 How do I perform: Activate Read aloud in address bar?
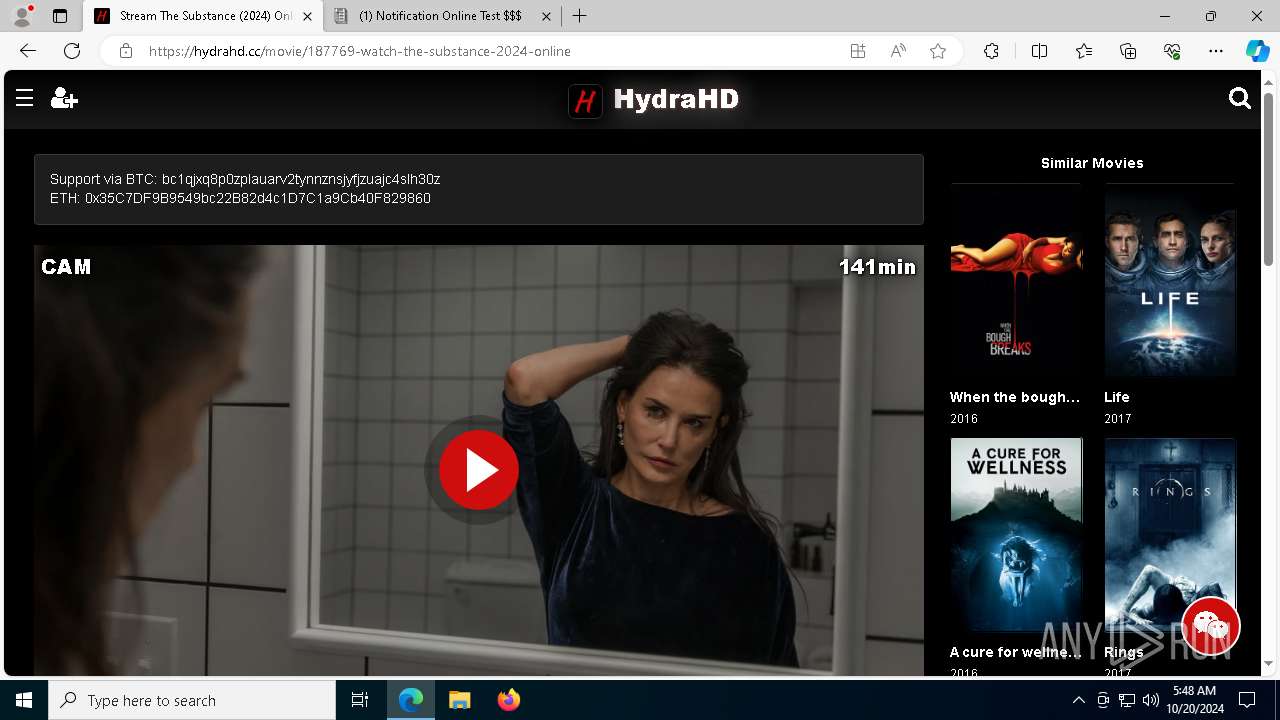click(x=898, y=51)
